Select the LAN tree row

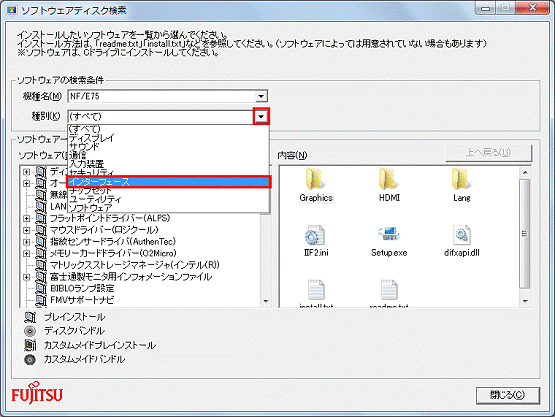click(x=58, y=206)
